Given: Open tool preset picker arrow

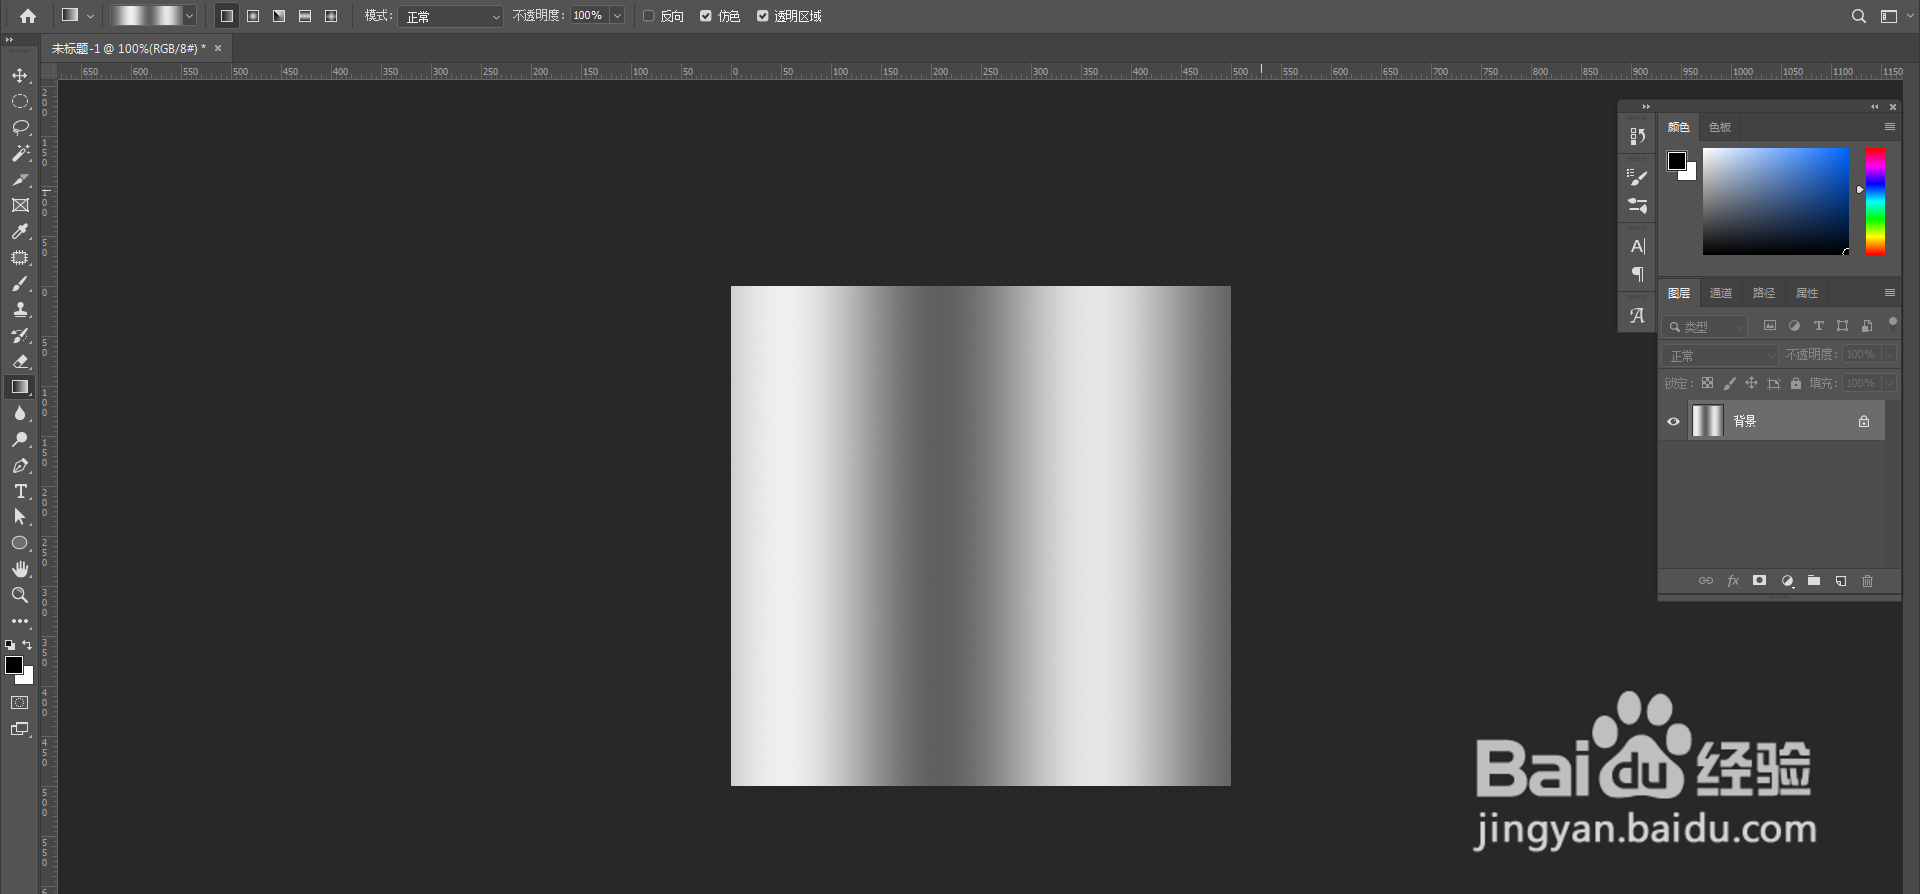Looking at the screenshot, I should 90,16.
